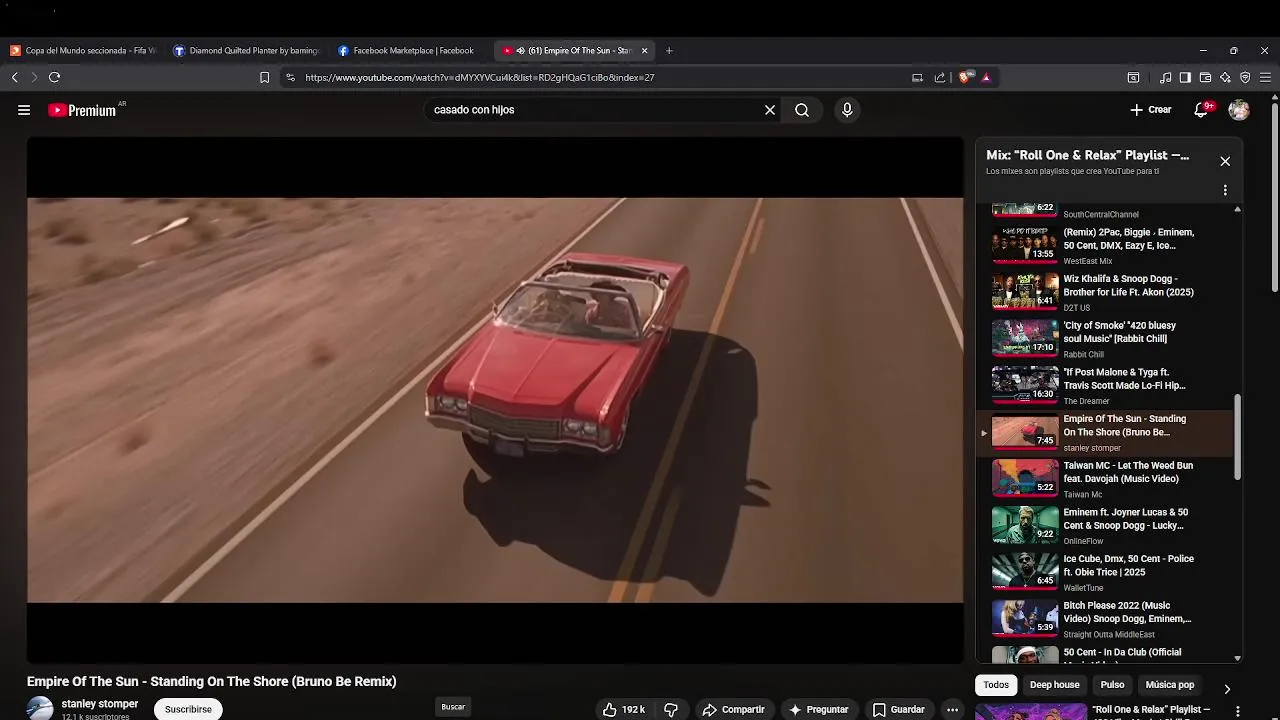The image size is (1280, 720).
Task: Switch to Facebook Marketplace tab
Action: coord(410,50)
